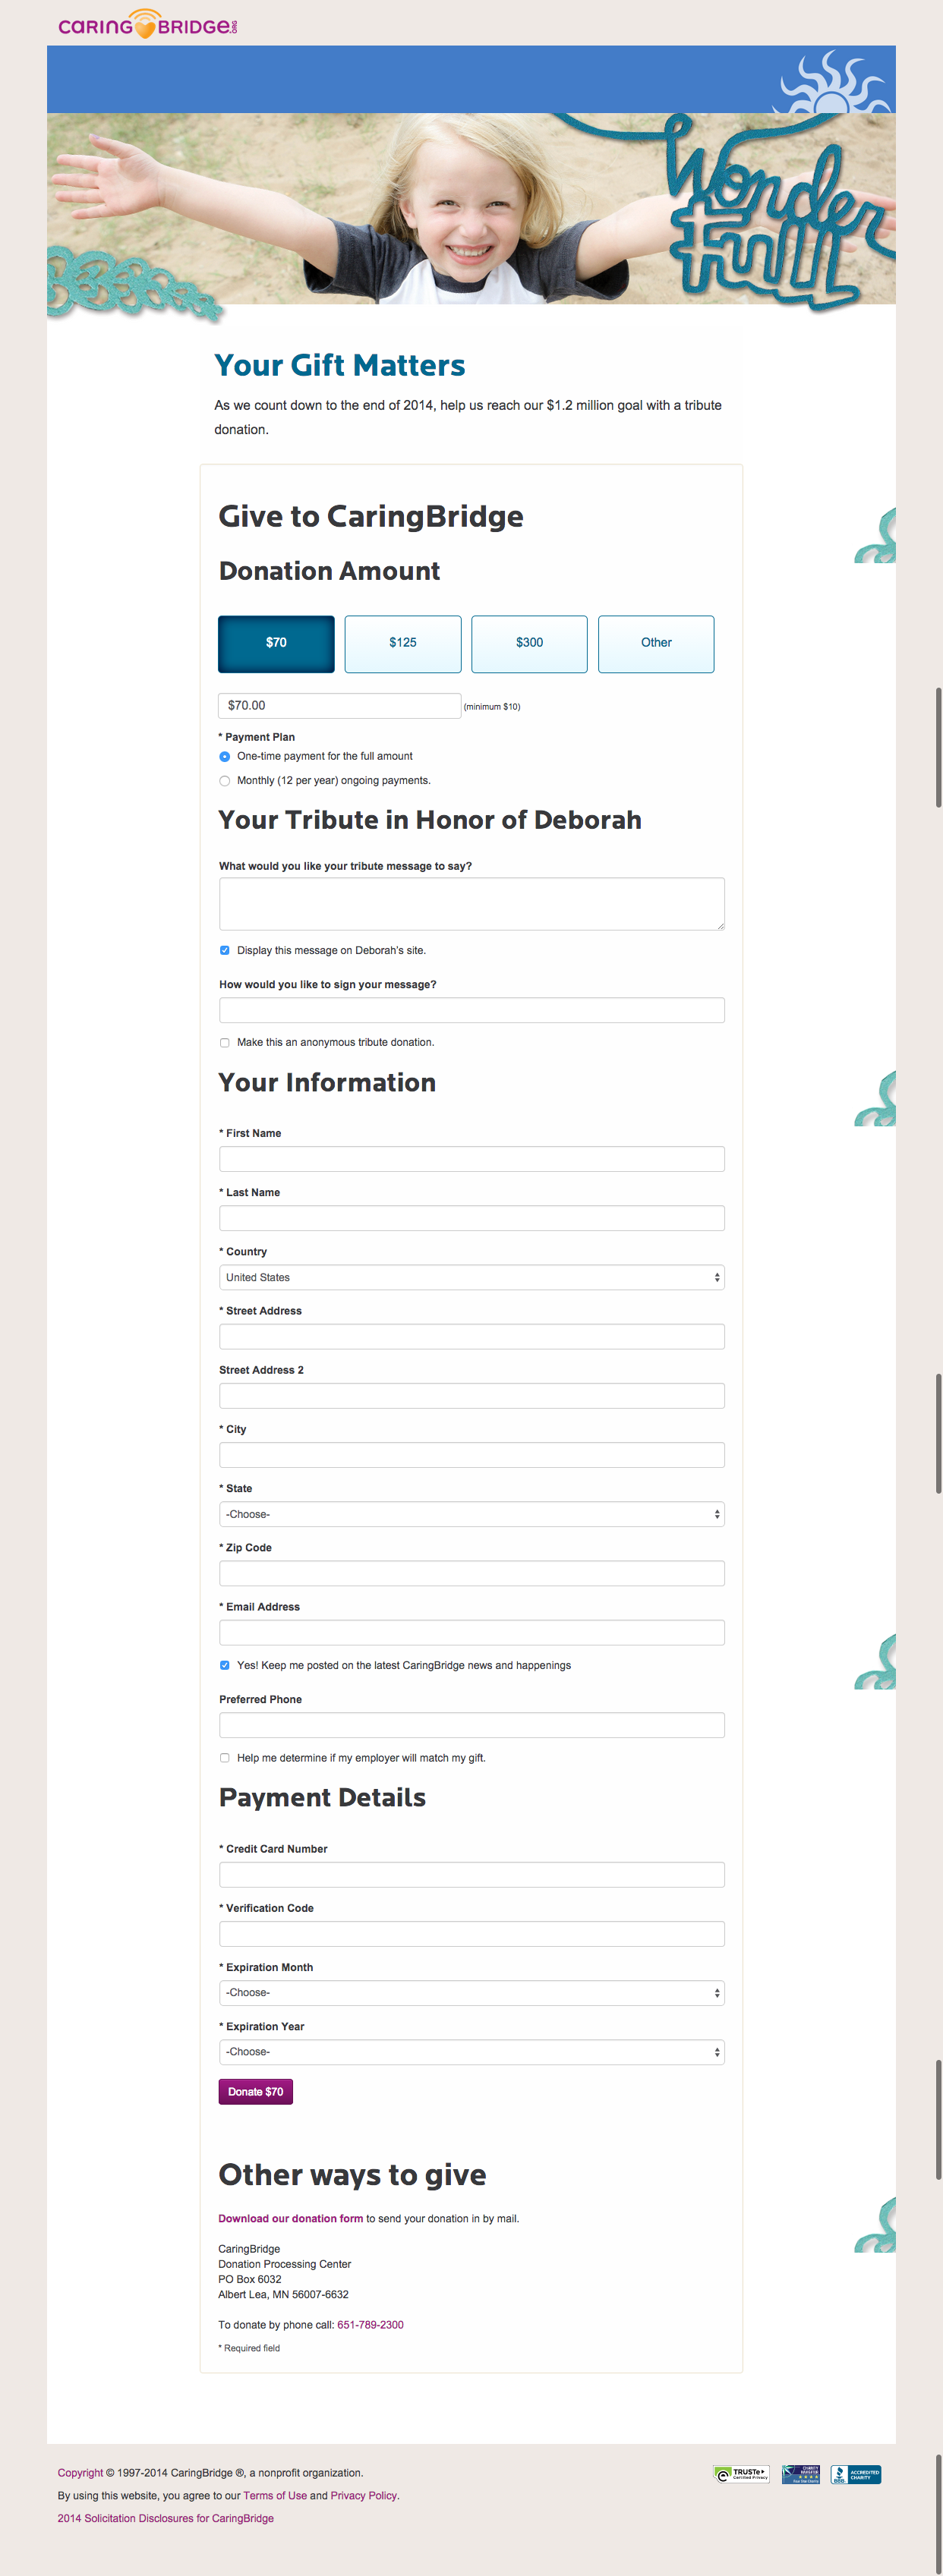Choose the $300 donation amount

coord(529,643)
